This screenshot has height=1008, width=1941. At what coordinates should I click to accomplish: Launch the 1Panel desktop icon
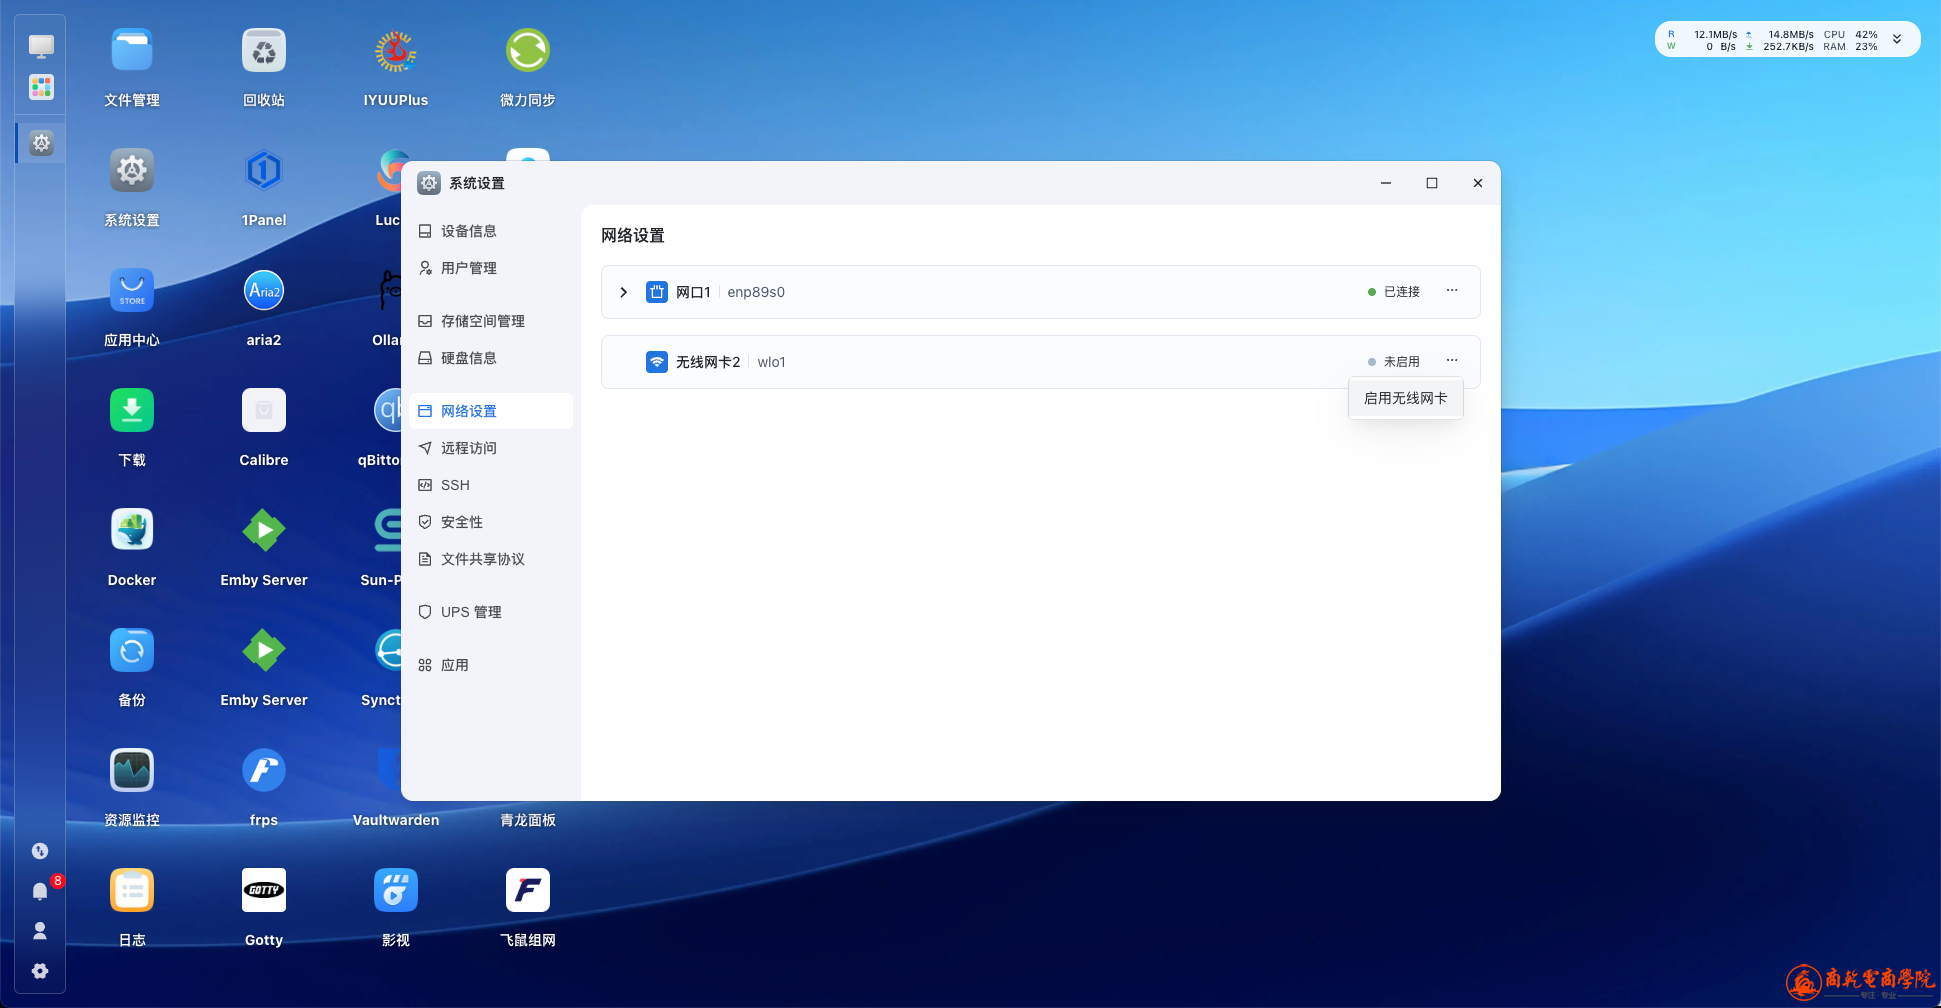coord(264,170)
